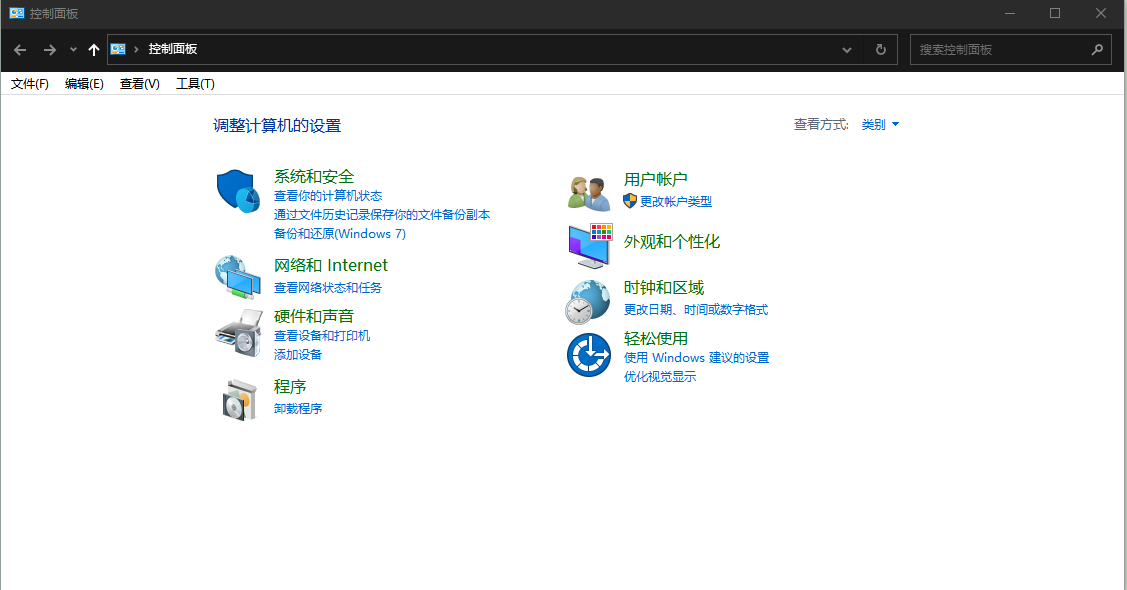Image resolution: width=1127 pixels, height=590 pixels.
Task: Open the 工具(T) menu
Action: point(196,83)
